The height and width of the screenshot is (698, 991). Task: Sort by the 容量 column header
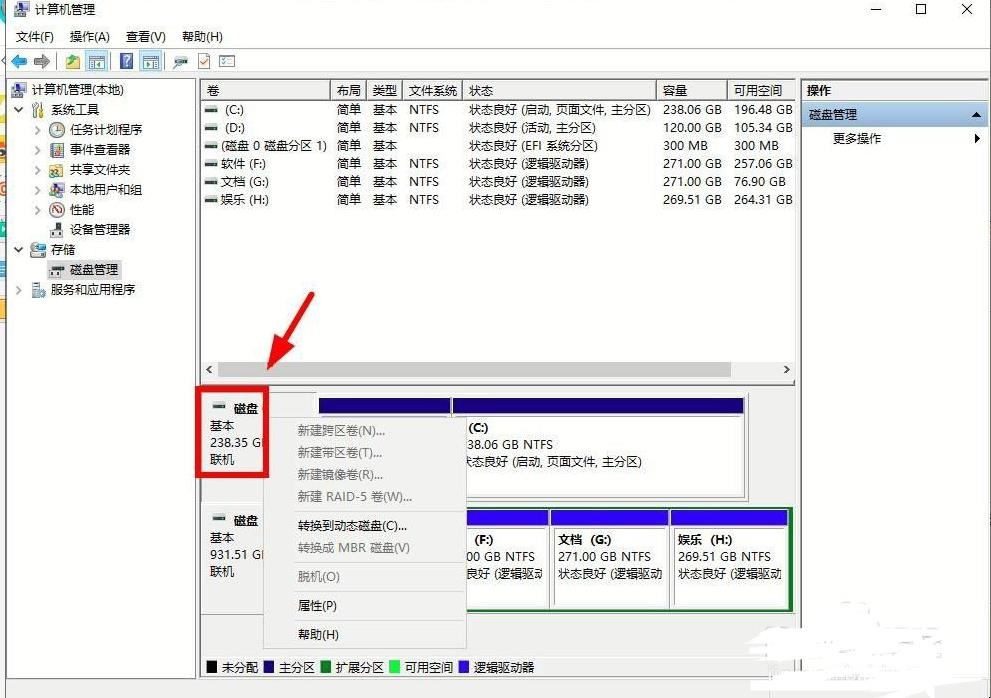pos(692,90)
